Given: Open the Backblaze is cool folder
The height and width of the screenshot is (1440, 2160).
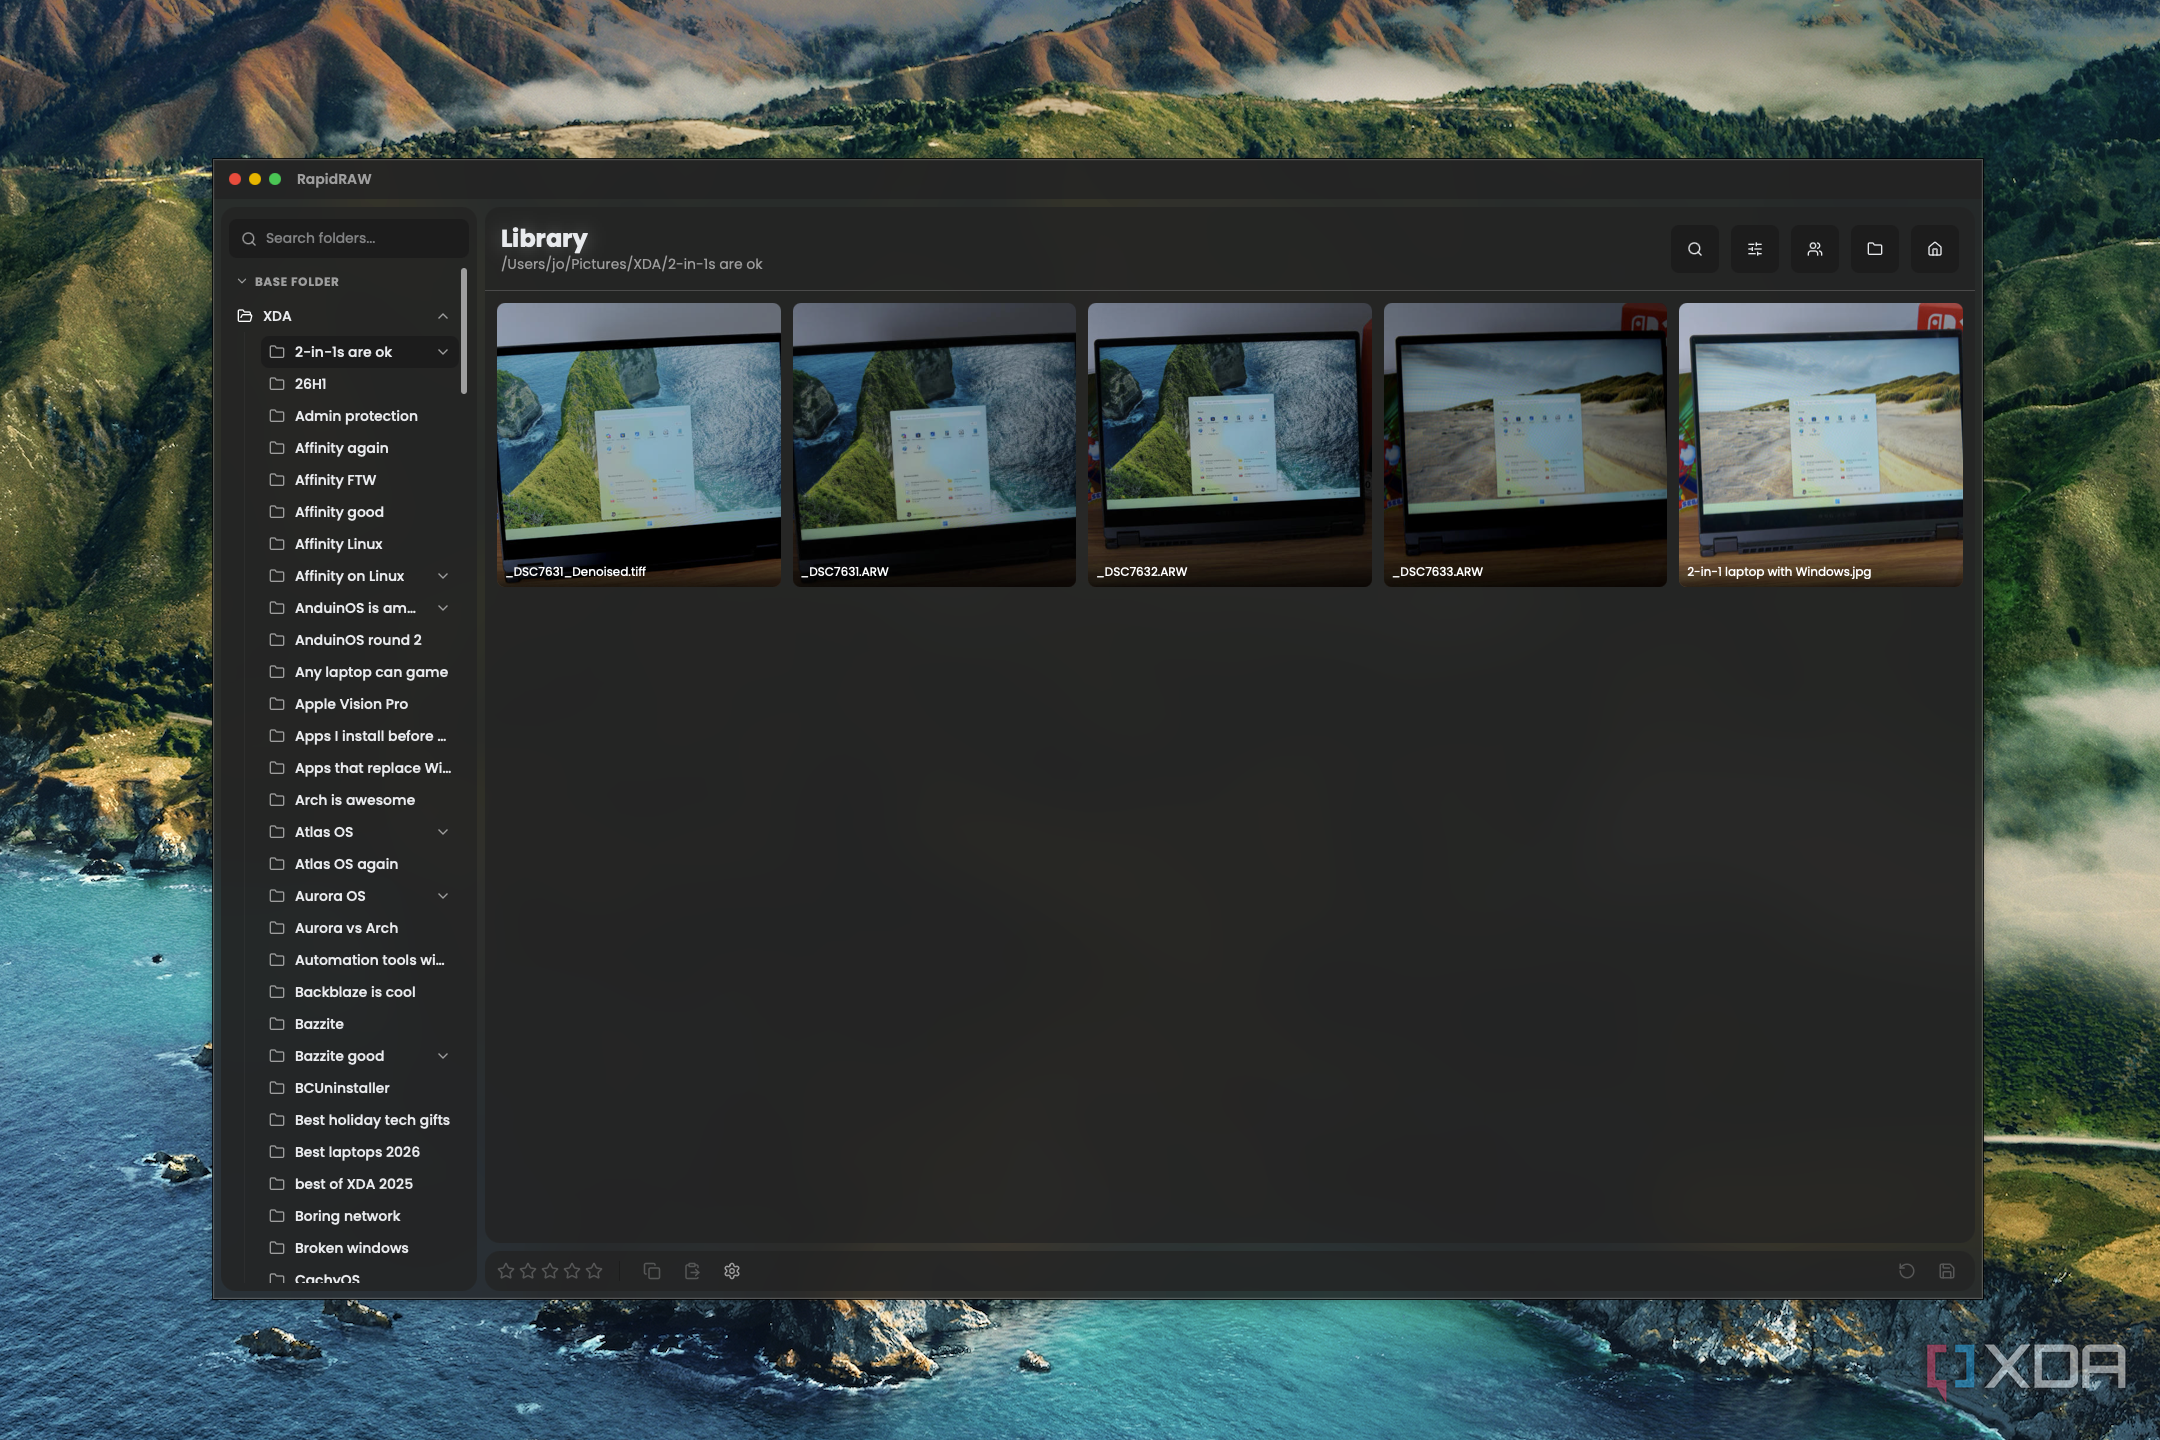Looking at the screenshot, I should (360, 992).
